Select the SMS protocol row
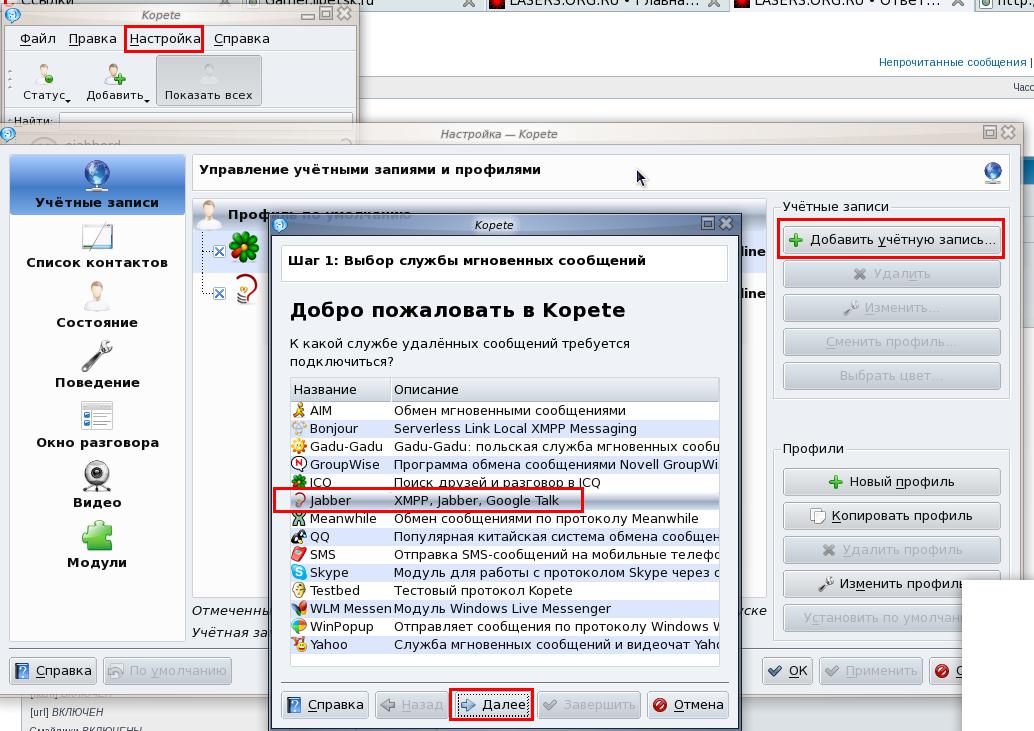 pos(504,554)
